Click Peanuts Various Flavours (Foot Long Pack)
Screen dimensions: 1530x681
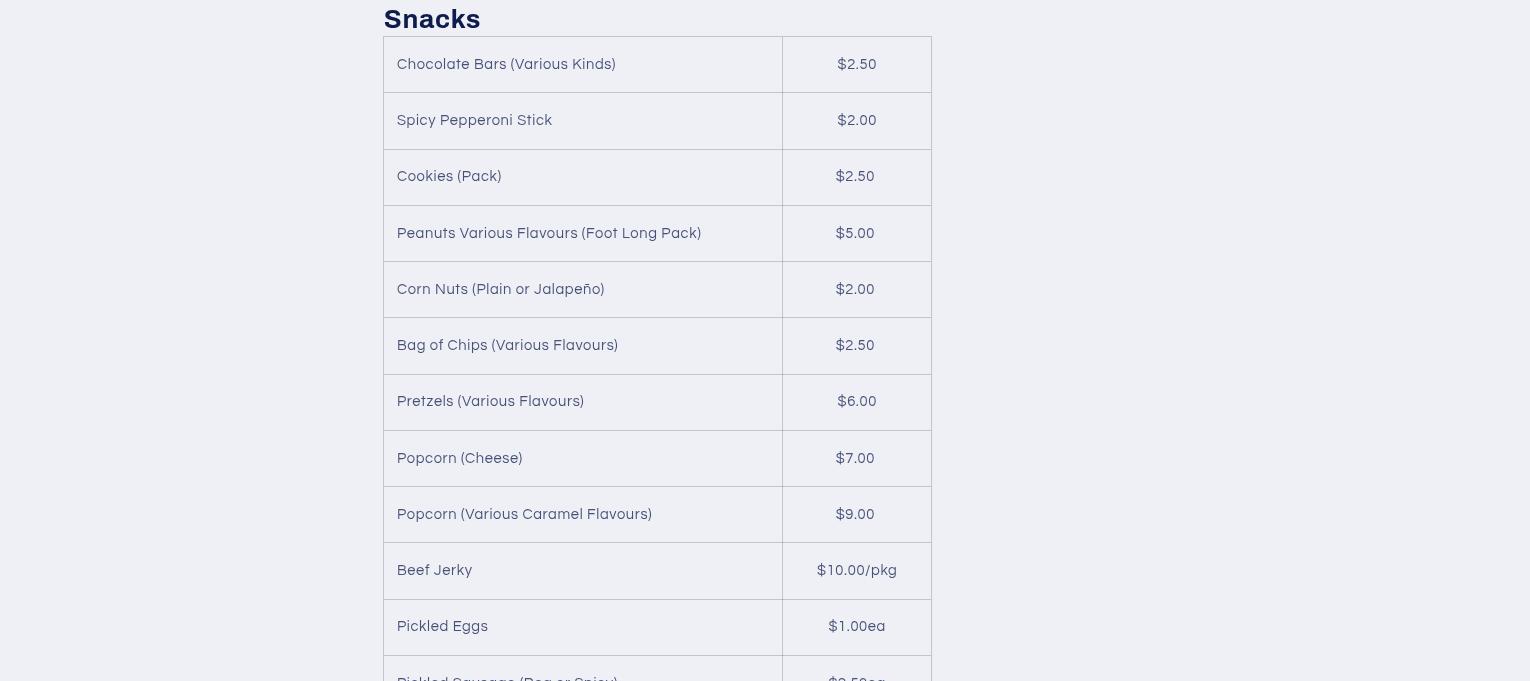point(549,233)
